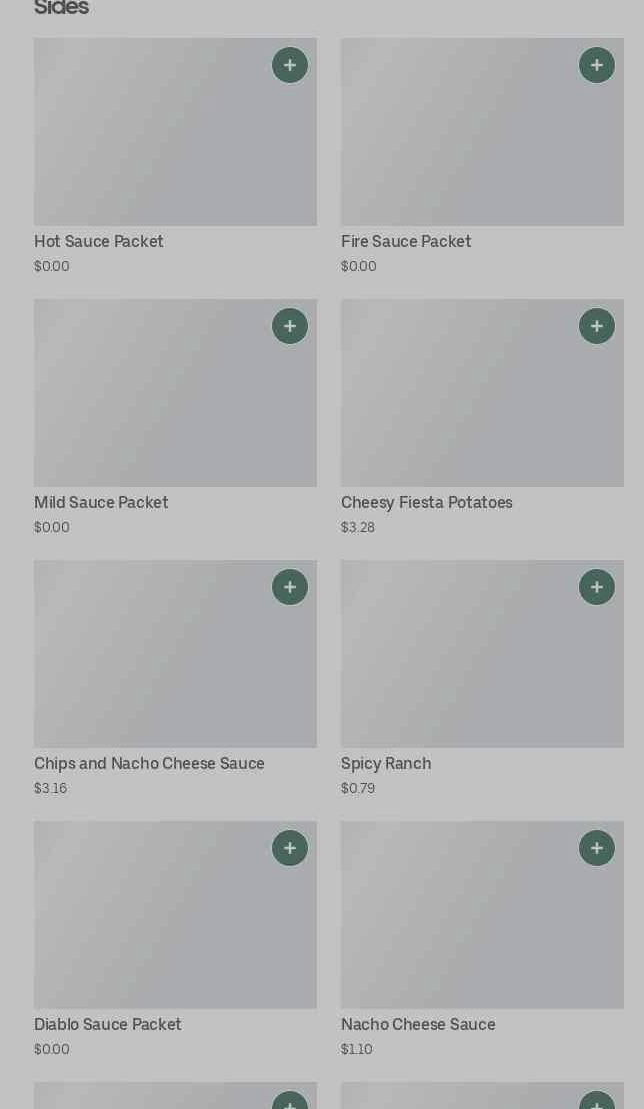Click the Spicy Ranch item title
This screenshot has height=1109, width=644.
click(x=386, y=764)
